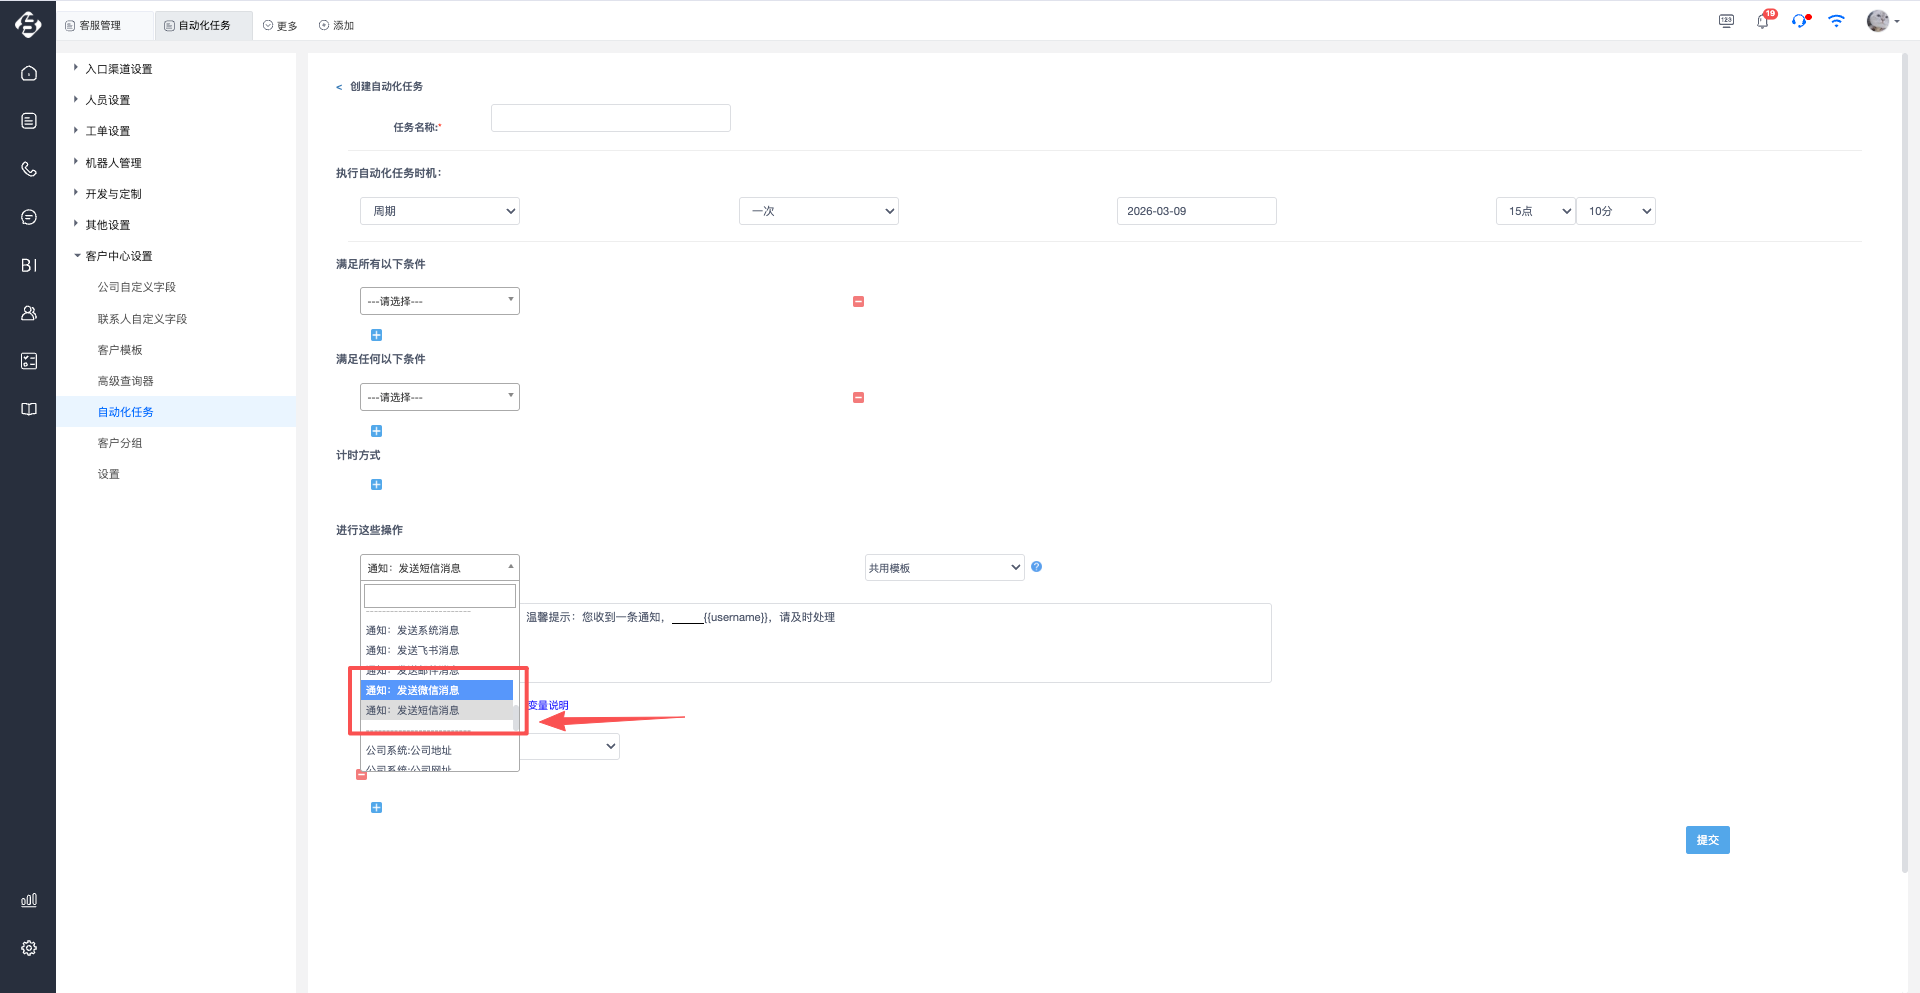This screenshot has height=993, width=1920.
Task: Switch to the 客服管理 tab
Action: point(100,25)
